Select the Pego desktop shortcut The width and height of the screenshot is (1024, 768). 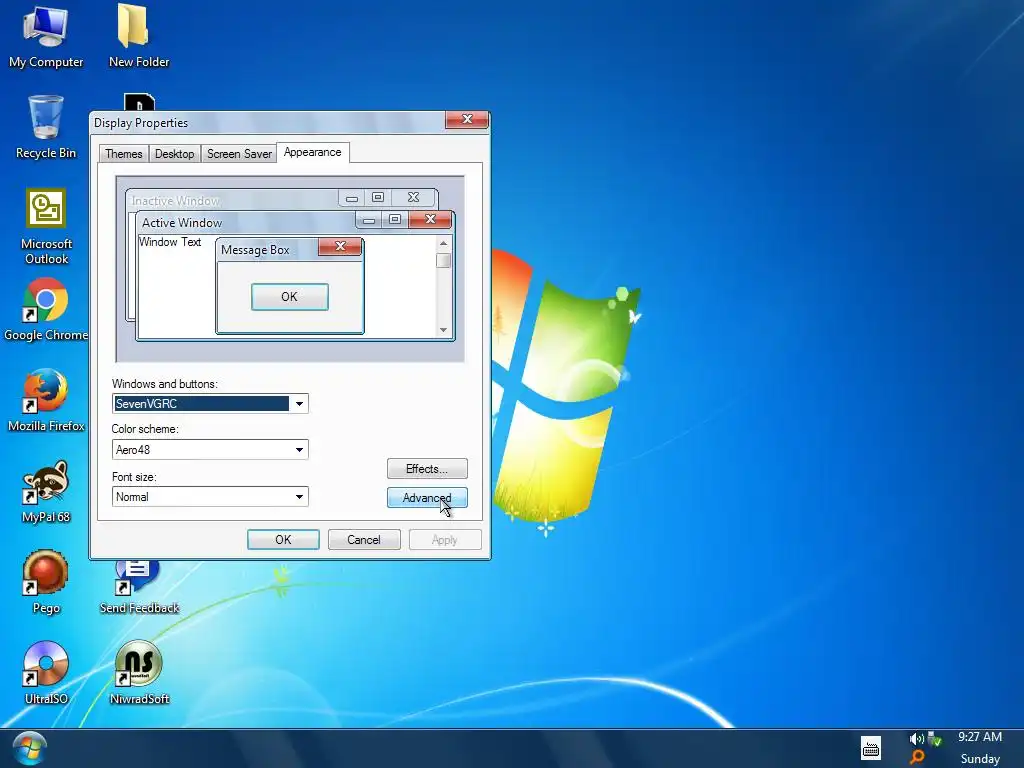46,582
